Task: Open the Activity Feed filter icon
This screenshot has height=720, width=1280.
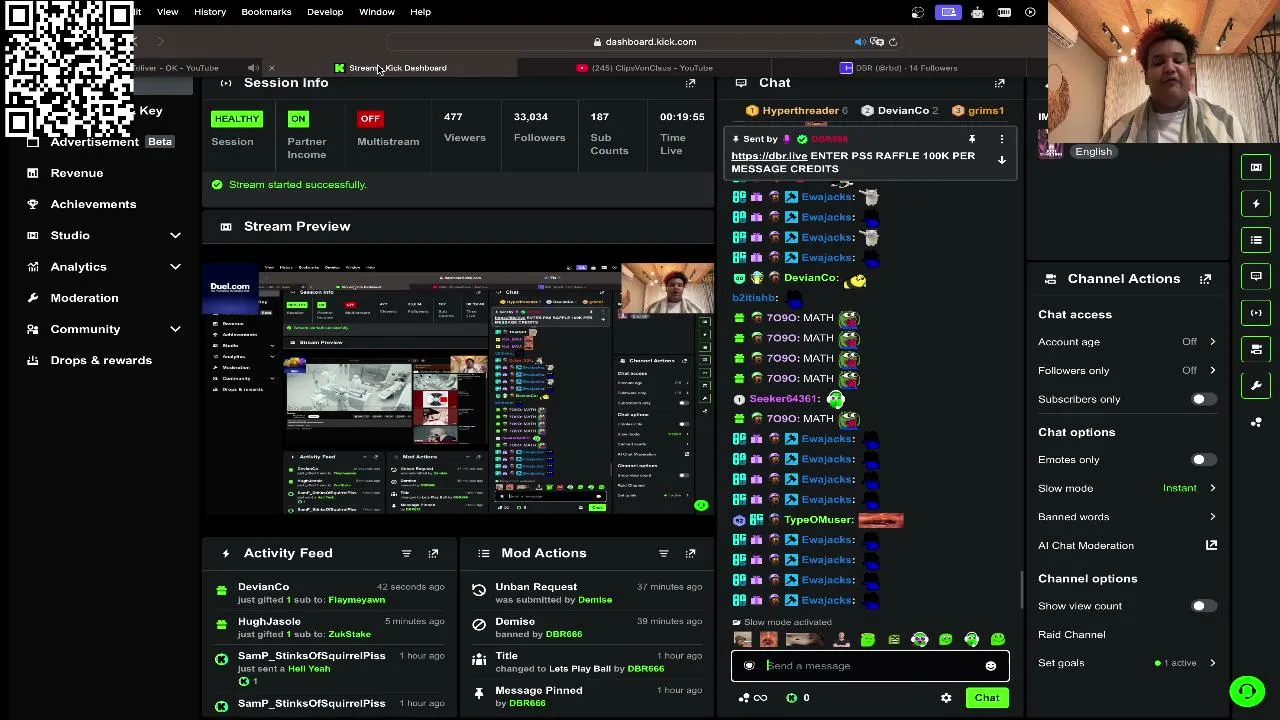Action: 406,553
